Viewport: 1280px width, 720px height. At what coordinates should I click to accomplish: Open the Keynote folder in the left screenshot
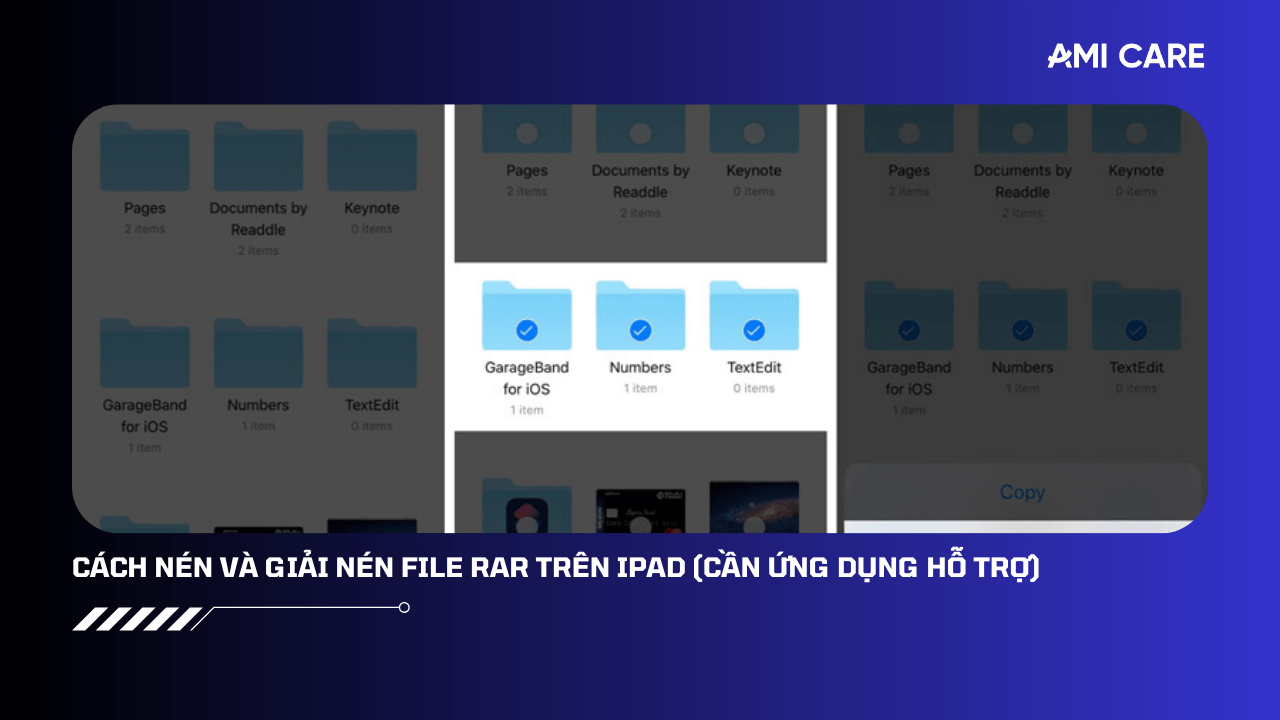372,156
